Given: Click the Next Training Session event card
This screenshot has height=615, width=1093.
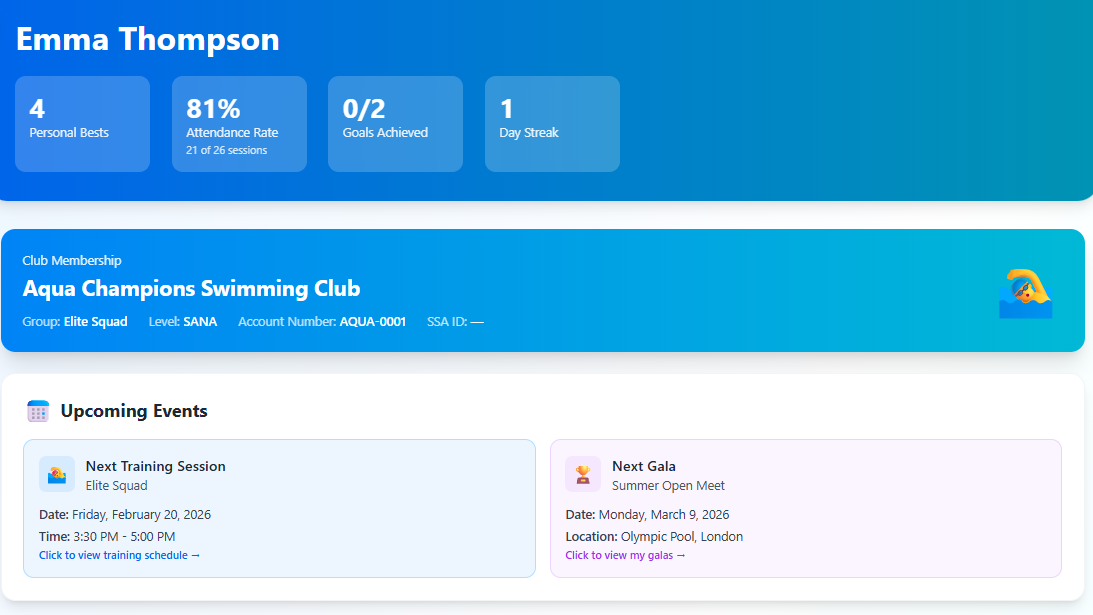Looking at the screenshot, I should (x=279, y=506).
